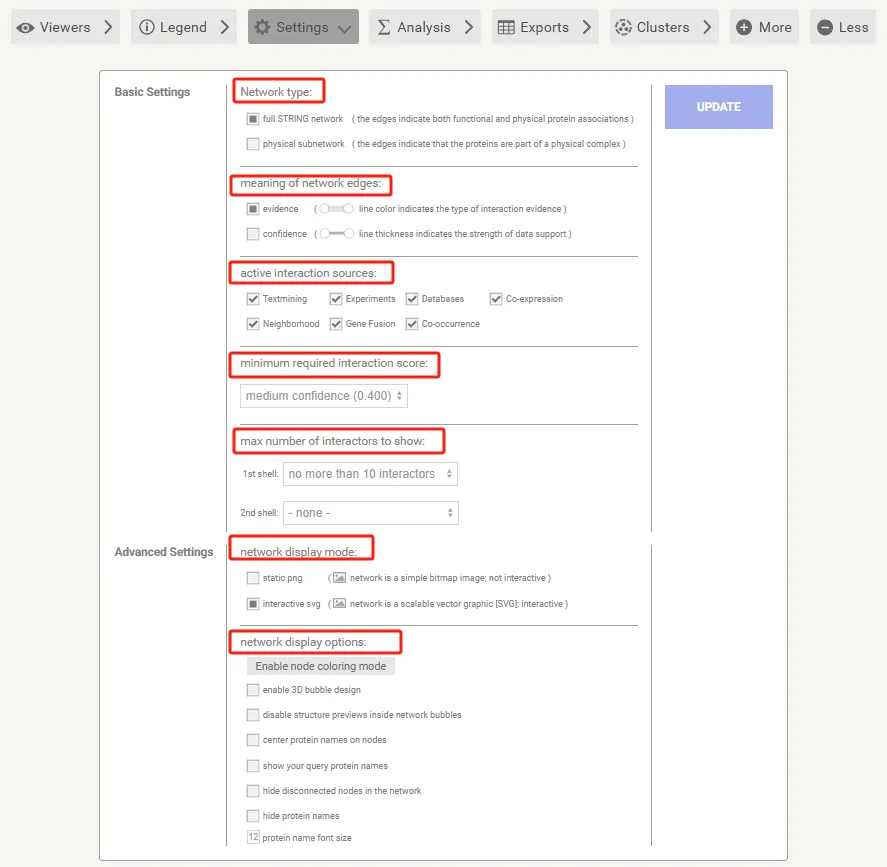Click the table icon on Exports tab

click(x=506, y=28)
